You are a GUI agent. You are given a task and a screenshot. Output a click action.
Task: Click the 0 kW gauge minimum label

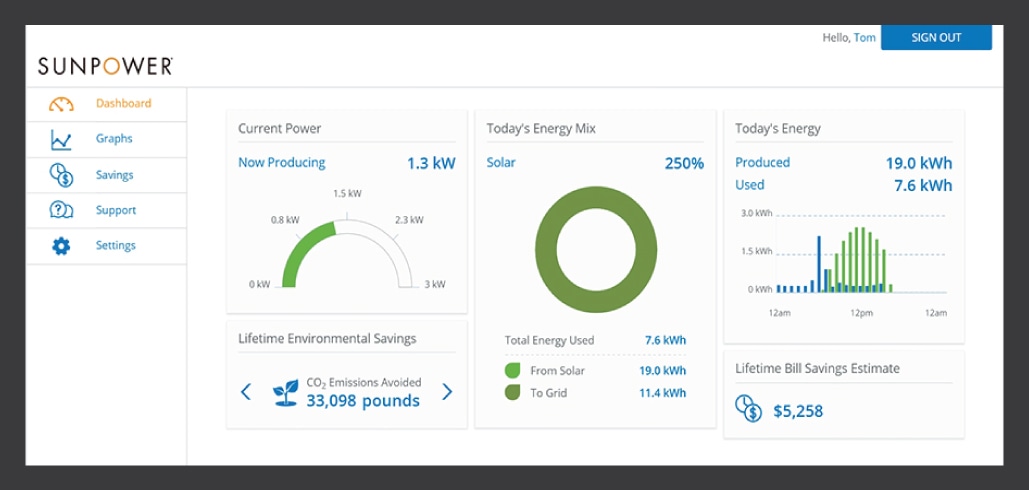click(x=259, y=284)
